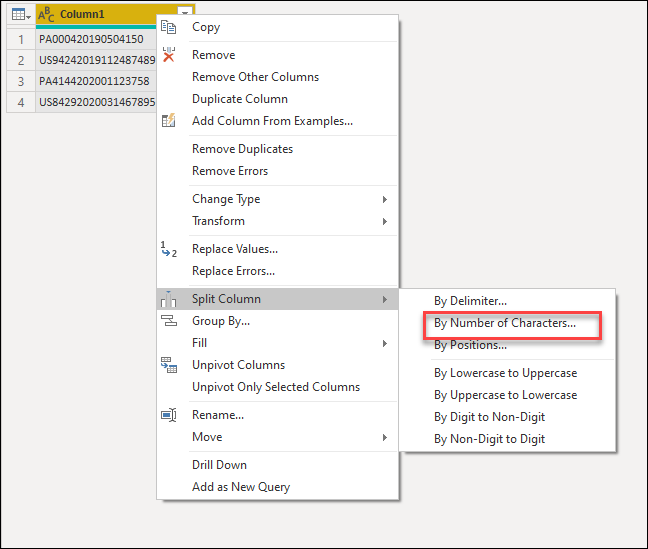Click the Split Column icon
This screenshot has height=549, width=648.
[169, 299]
